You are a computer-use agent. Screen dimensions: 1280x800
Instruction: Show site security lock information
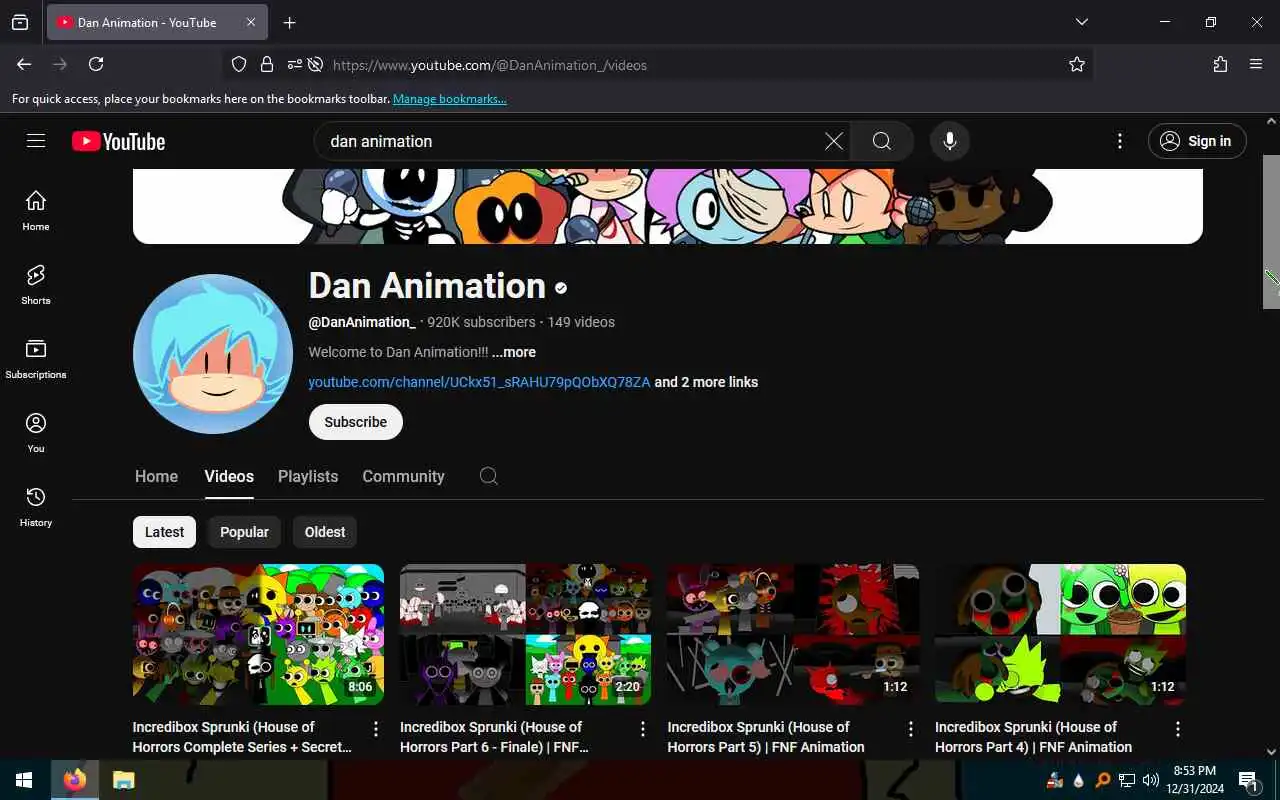point(266,64)
